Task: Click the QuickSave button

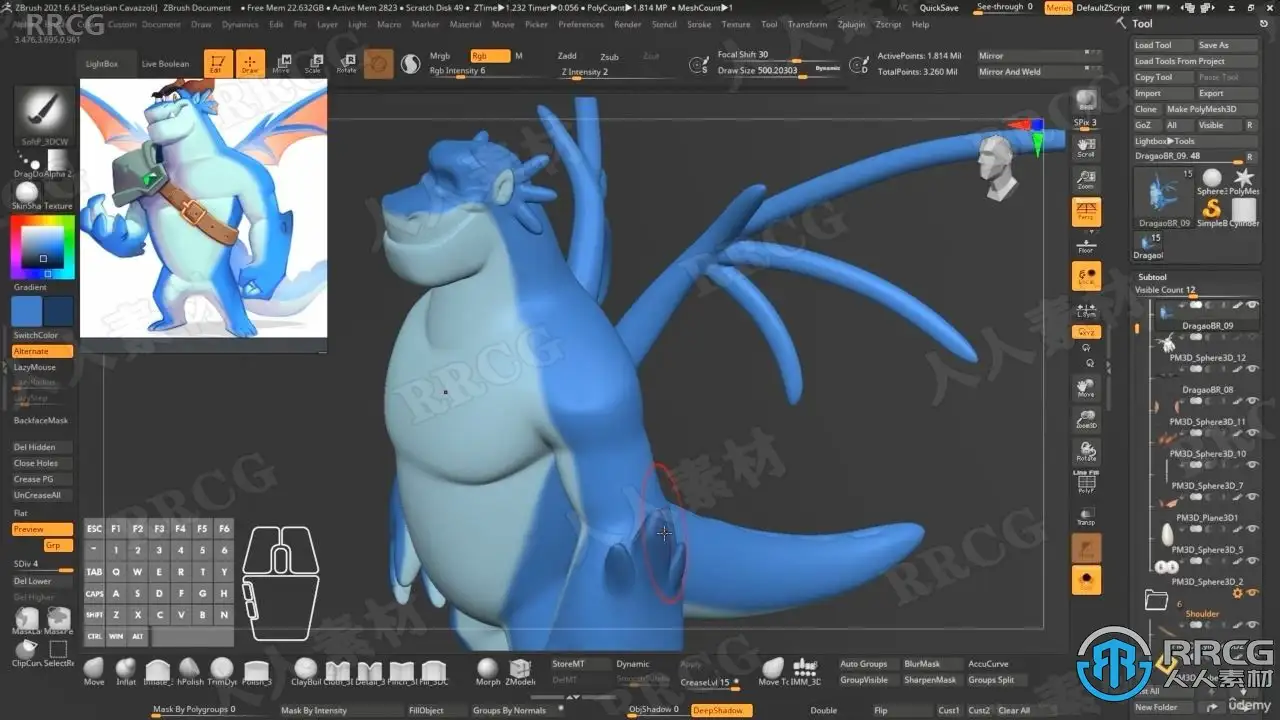Action: click(939, 8)
